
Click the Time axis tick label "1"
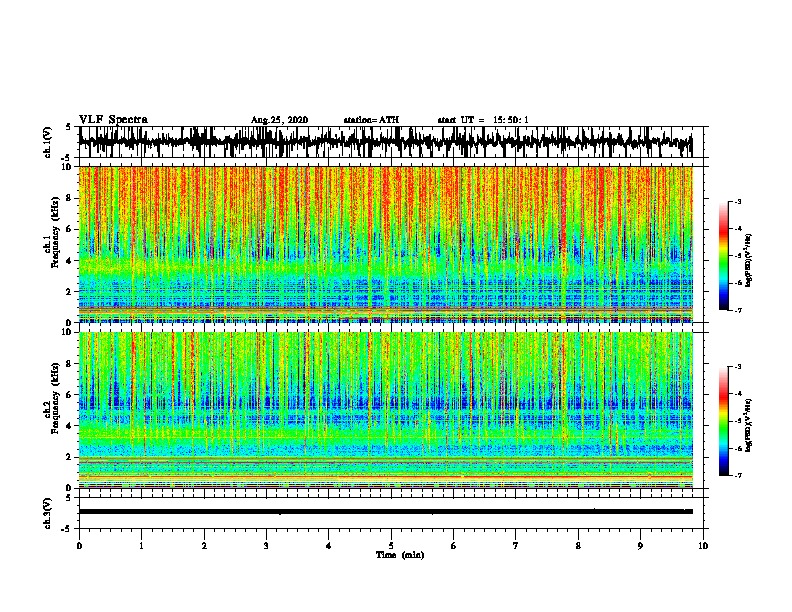tap(141, 546)
